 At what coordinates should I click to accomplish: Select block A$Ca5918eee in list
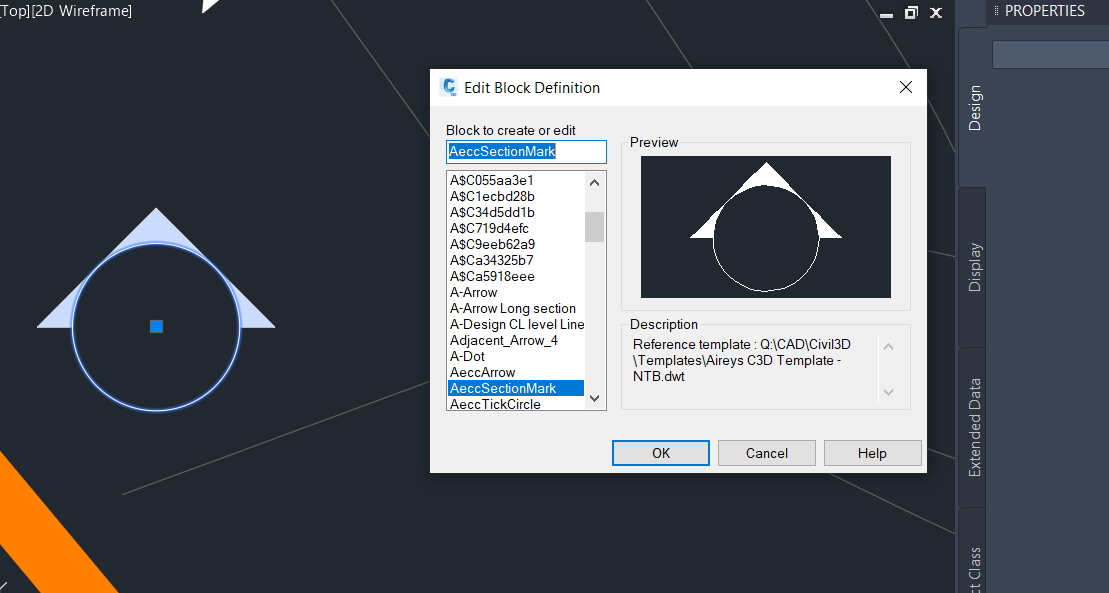[x=516, y=277]
